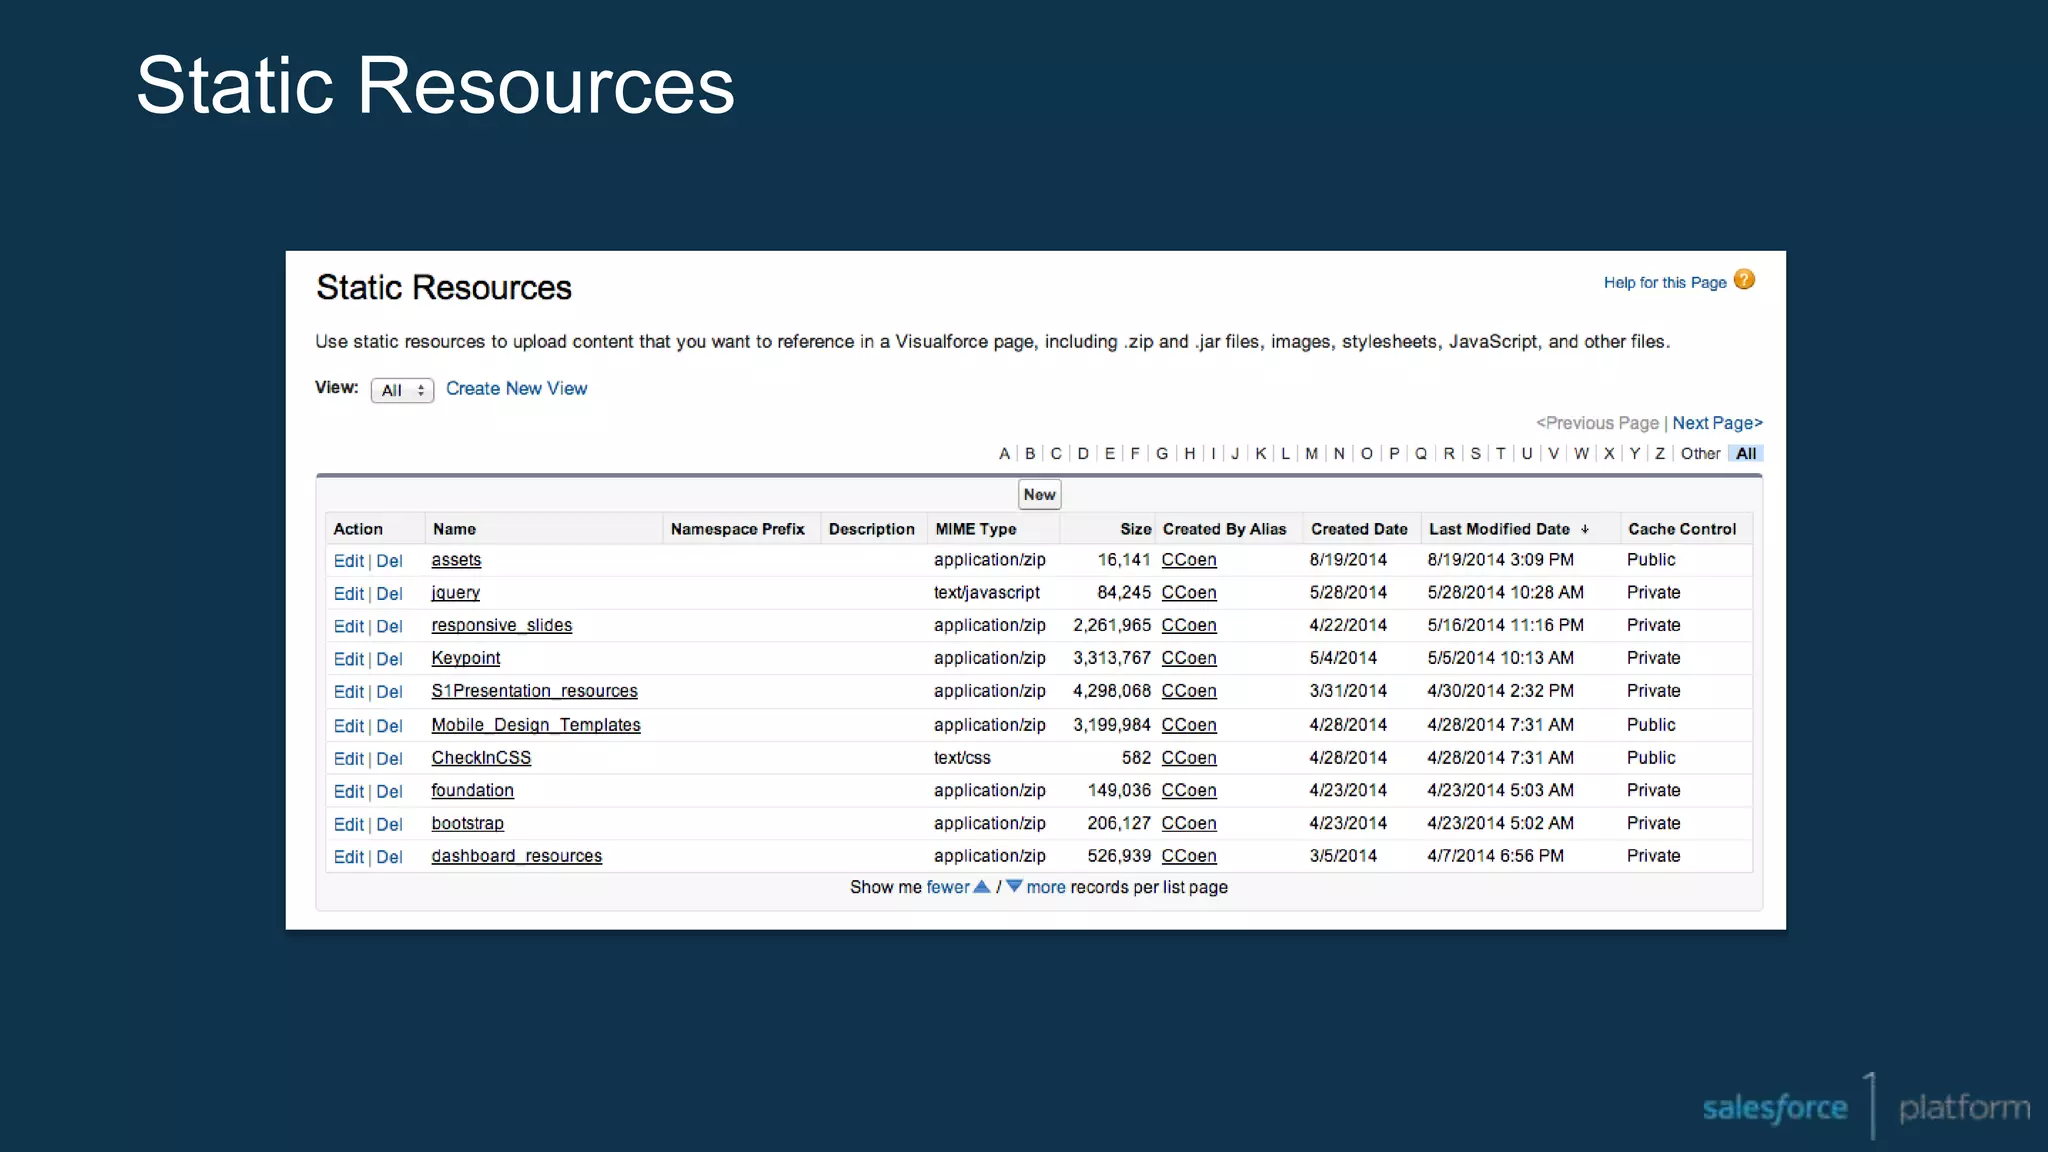The height and width of the screenshot is (1152, 2048).
Task: Select the 8/19/2014 3:09 PM date
Action: (1500, 560)
